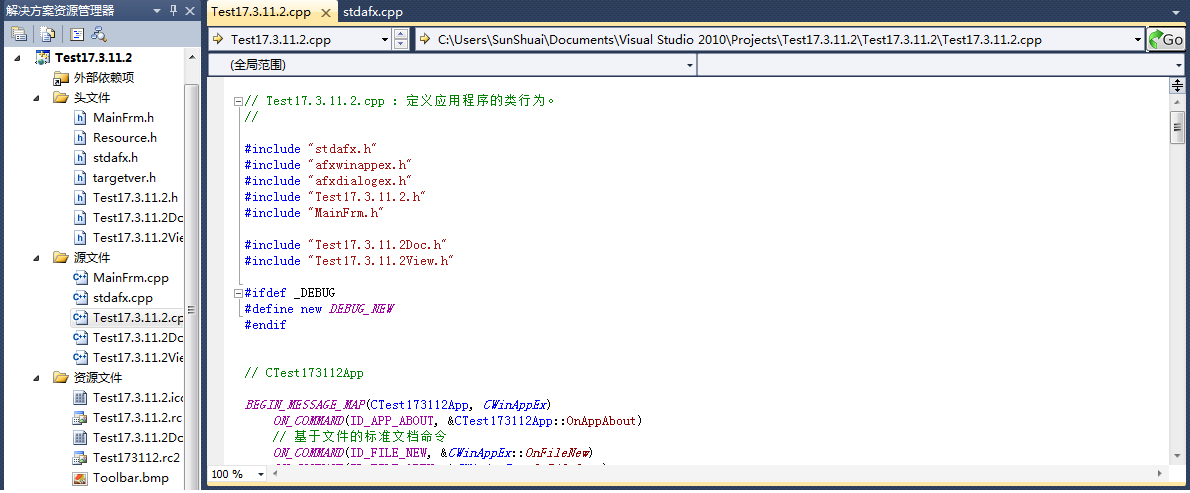1190x493 pixels.
Task: Click the editor vertical scrollbar up arrow
Action: pos(1177,102)
